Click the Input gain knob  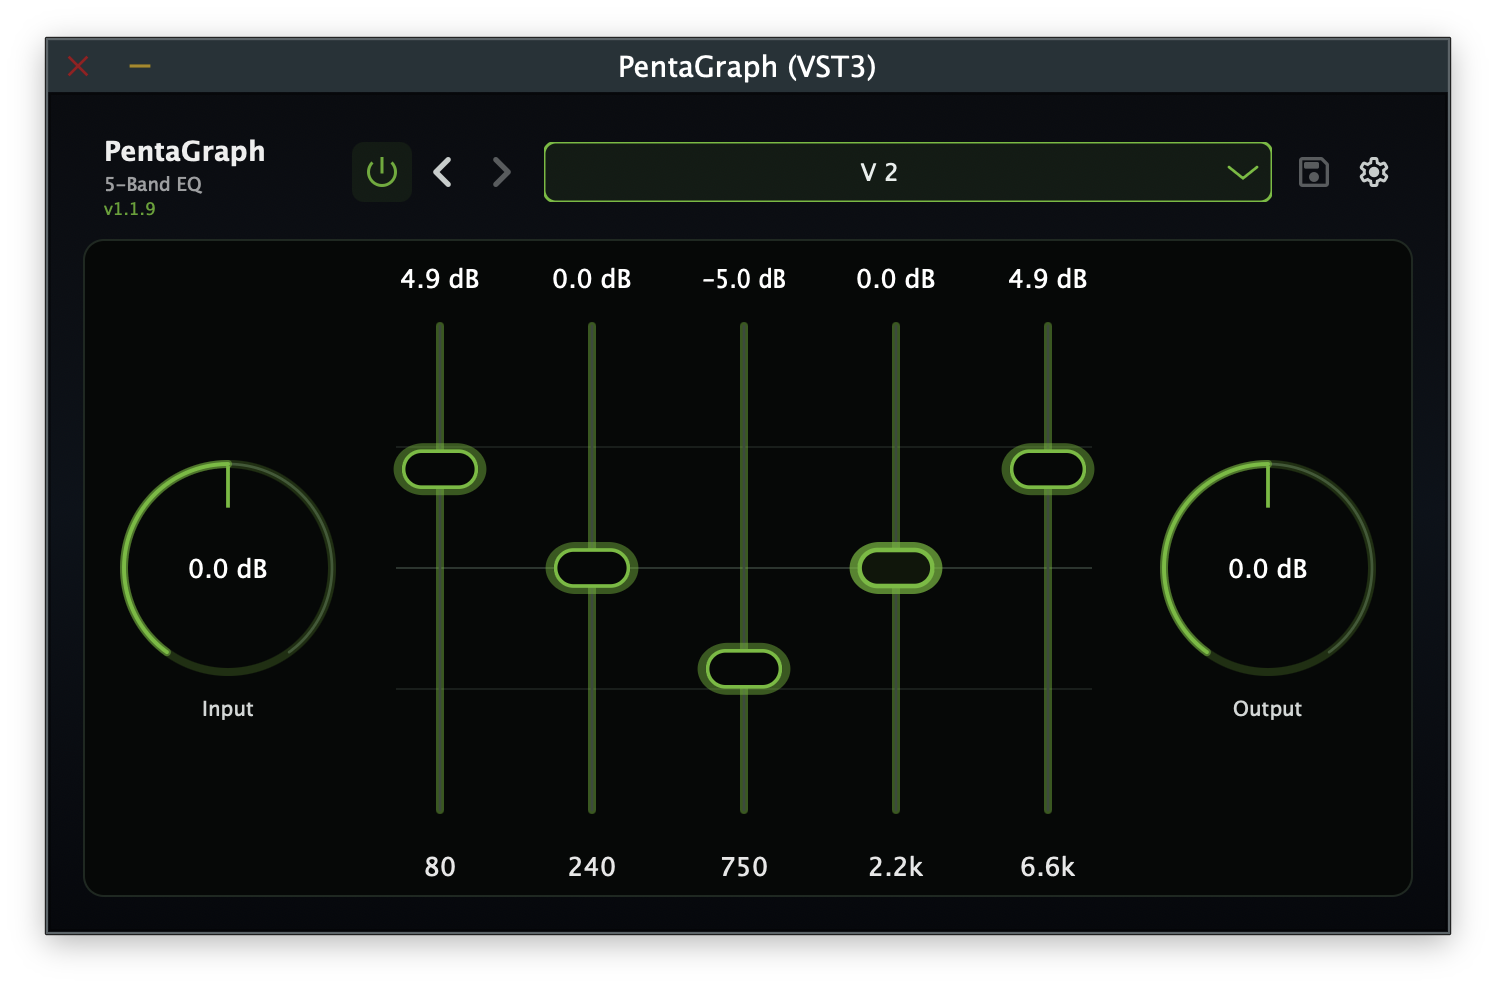(228, 568)
